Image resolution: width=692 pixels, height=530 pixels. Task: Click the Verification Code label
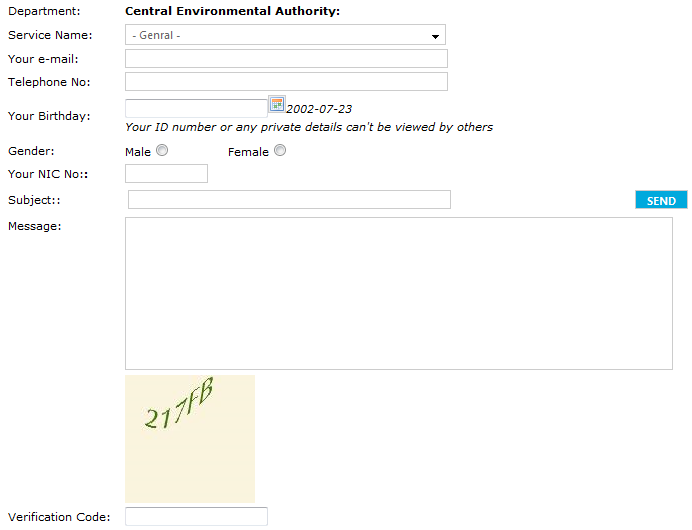click(x=59, y=517)
